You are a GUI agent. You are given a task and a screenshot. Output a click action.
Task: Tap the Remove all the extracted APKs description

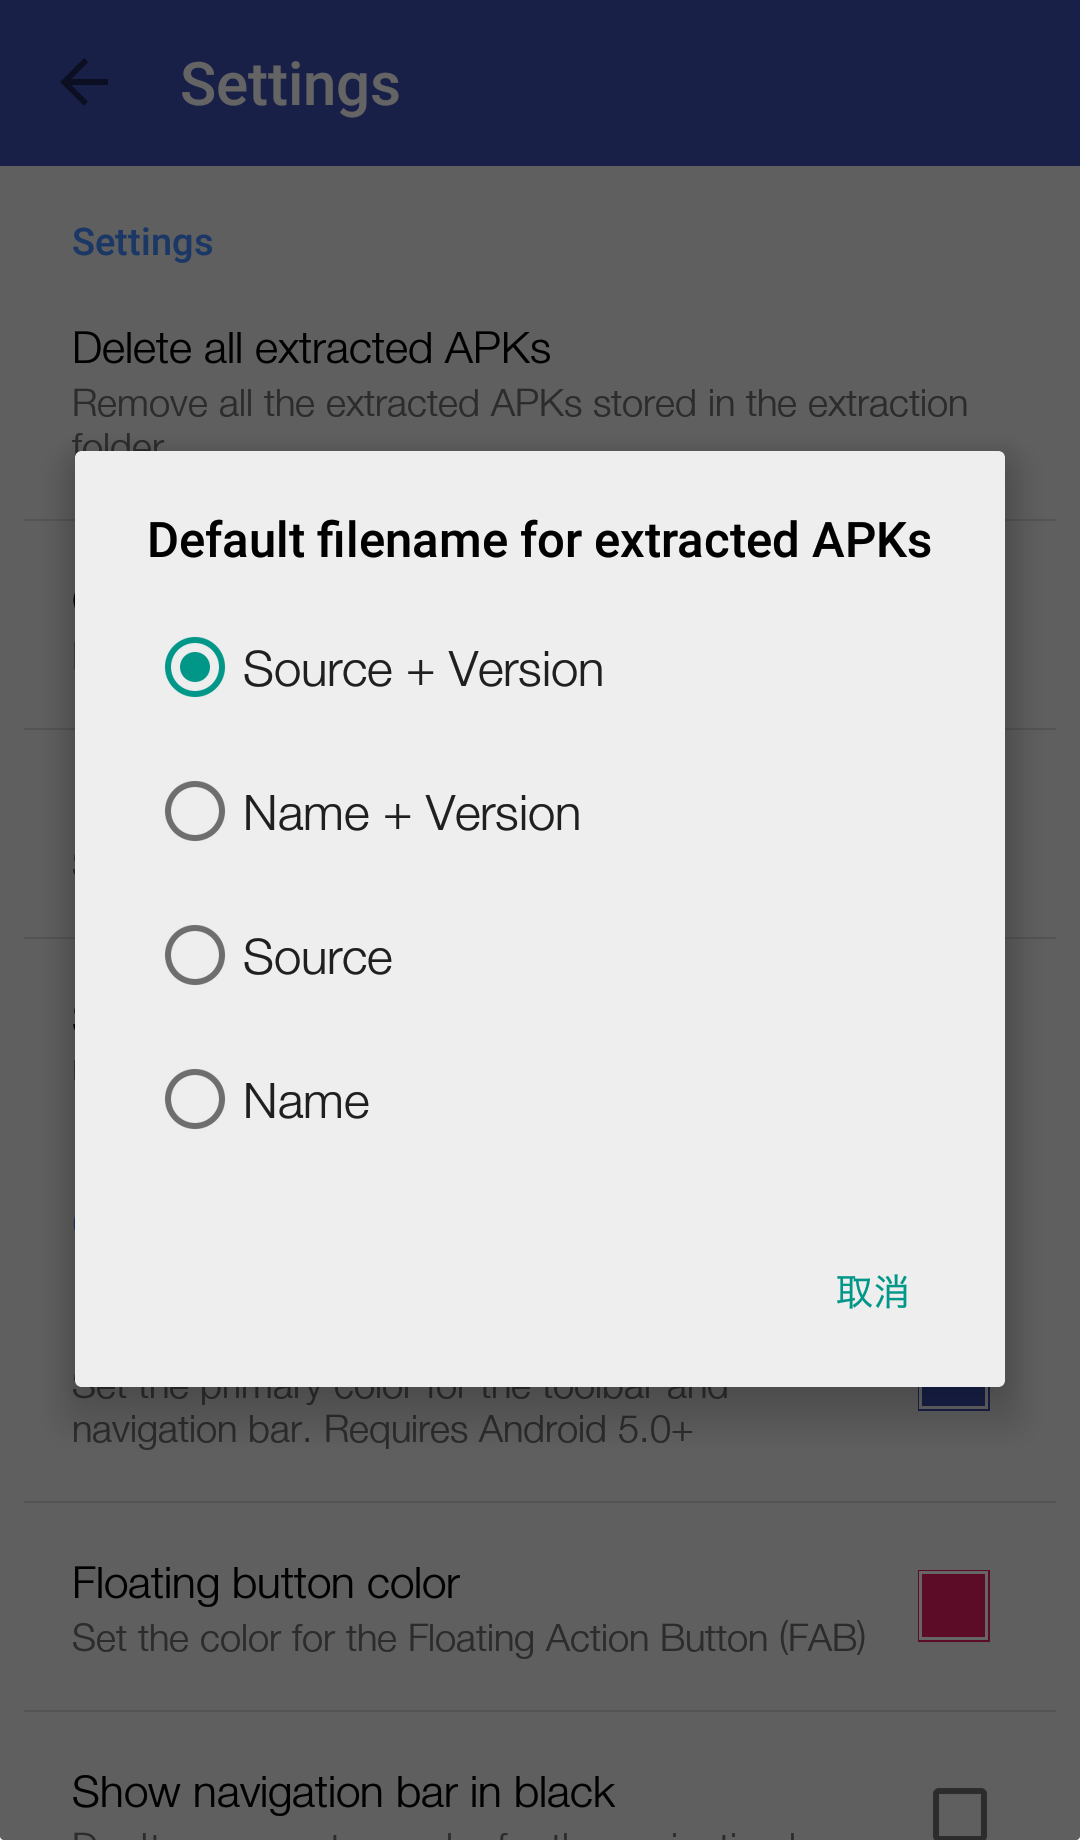(520, 404)
